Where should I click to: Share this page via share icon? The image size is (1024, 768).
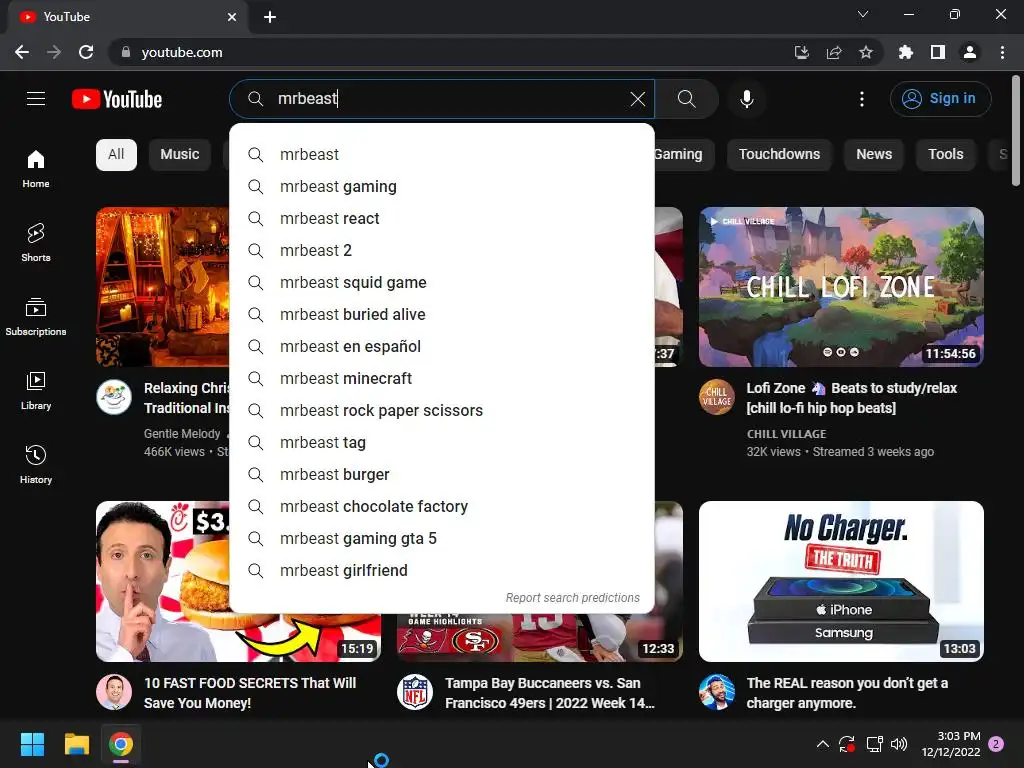click(x=833, y=52)
